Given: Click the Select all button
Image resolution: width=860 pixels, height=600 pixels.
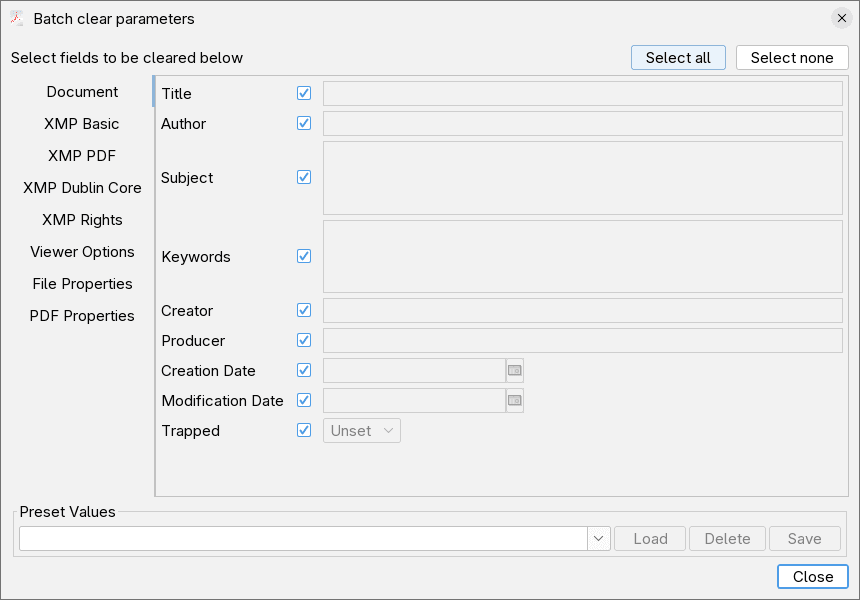Looking at the screenshot, I should pyautogui.click(x=678, y=57).
